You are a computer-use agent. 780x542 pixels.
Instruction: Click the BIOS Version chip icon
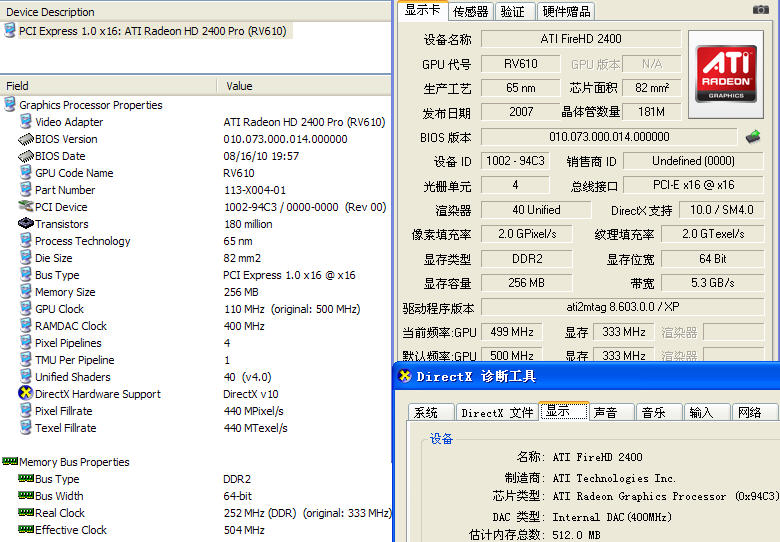pos(25,139)
